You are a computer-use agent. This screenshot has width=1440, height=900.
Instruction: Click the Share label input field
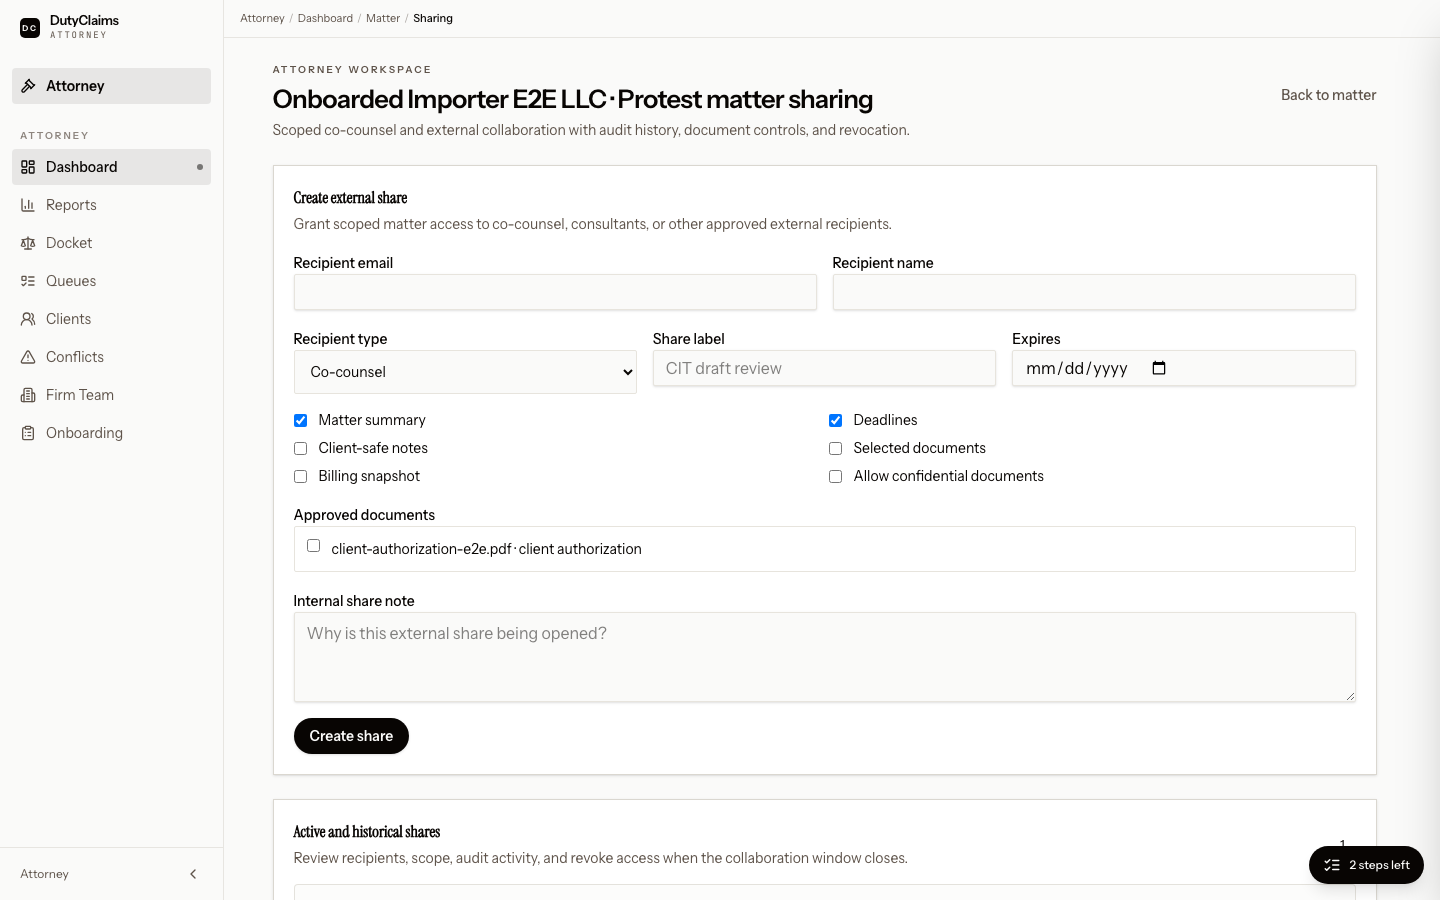(x=824, y=368)
